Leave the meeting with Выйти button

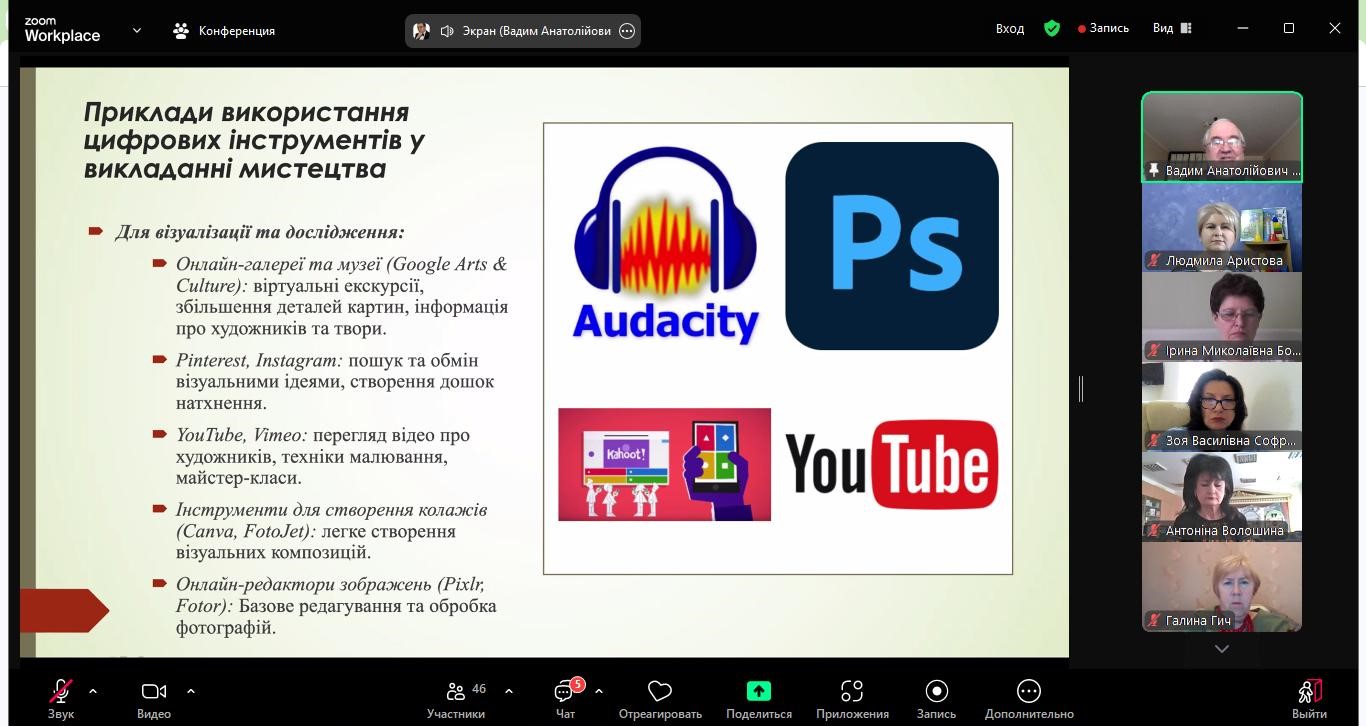(1310, 698)
